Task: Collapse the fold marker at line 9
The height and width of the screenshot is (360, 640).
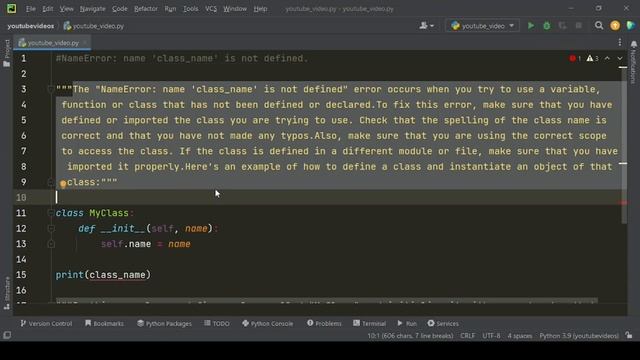Action: (51, 182)
